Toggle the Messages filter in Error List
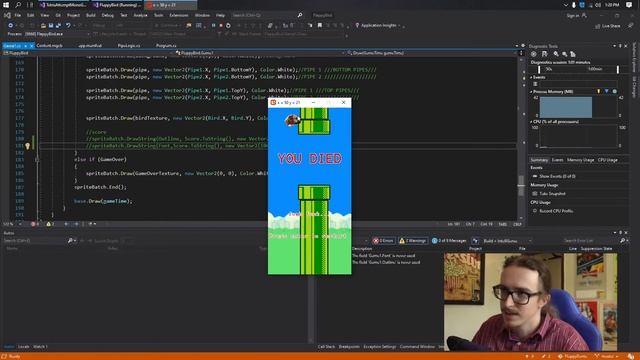Image resolution: width=640 pixels, height=360 pixels. point(449,241)
